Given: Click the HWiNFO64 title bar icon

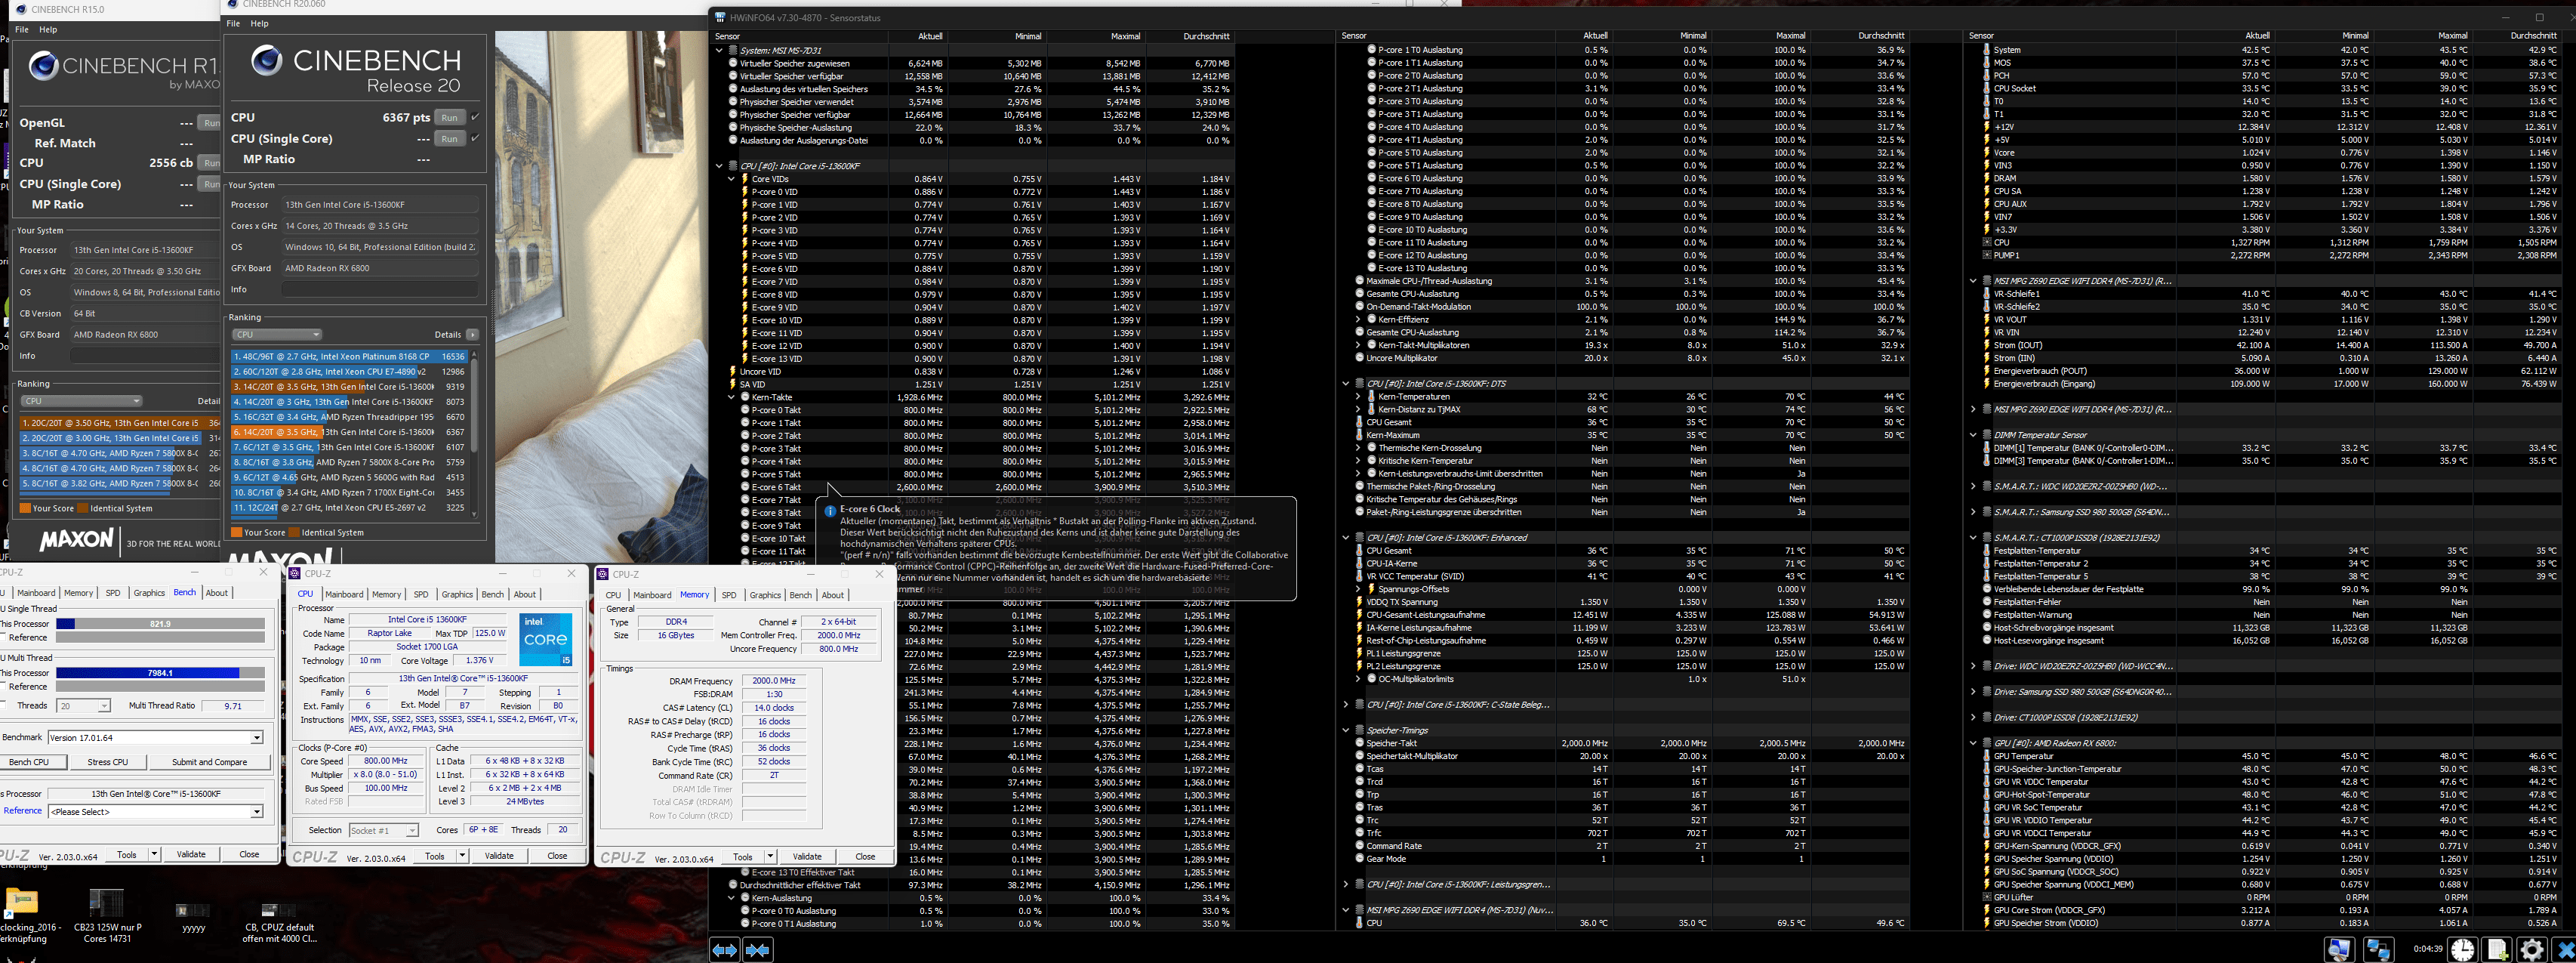Looking at the screenshot, I should tap(720, 17).
